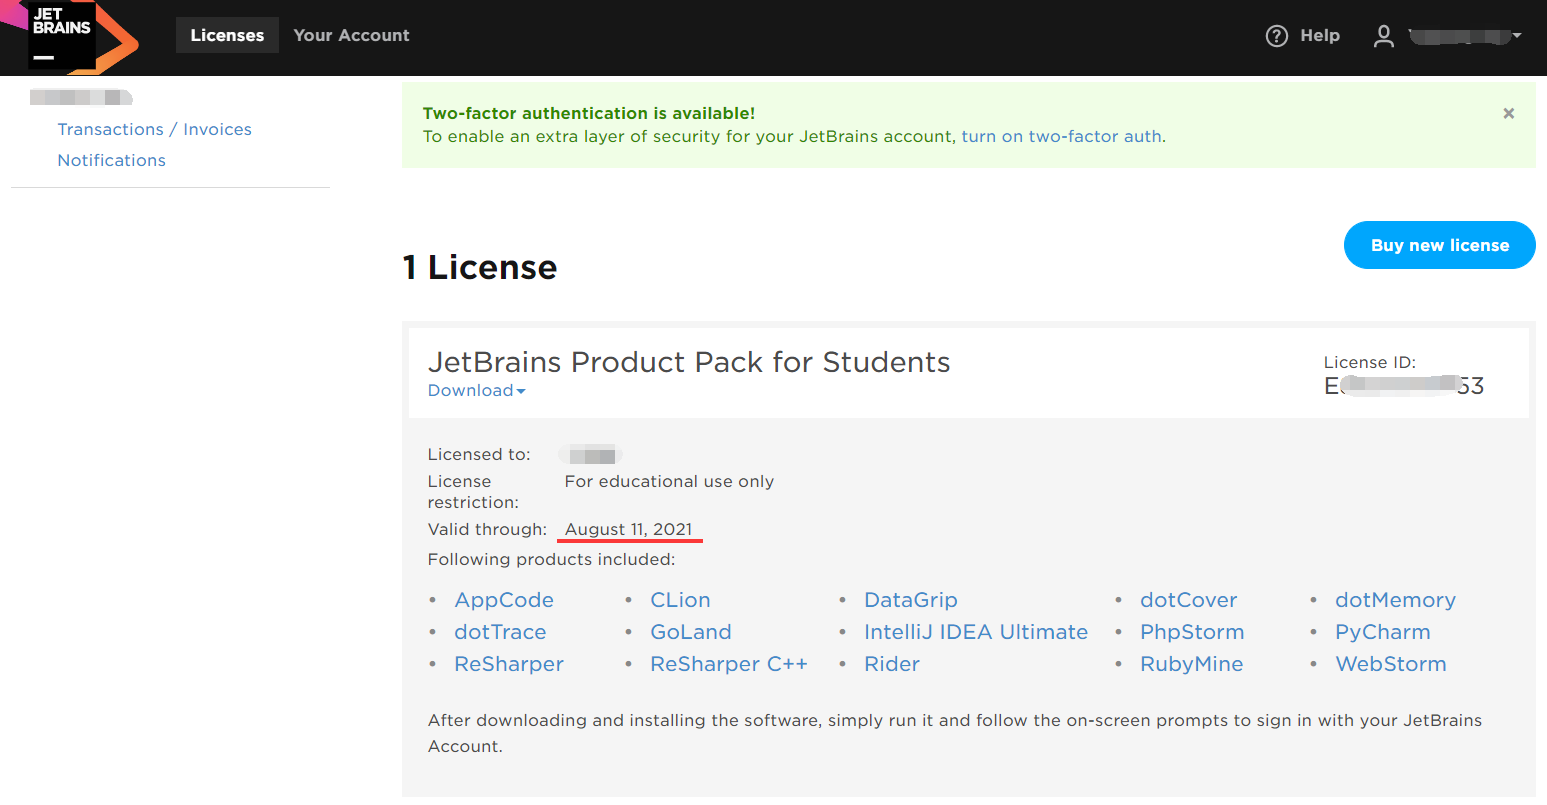The width and height of the screenshot is (1547, 805).
Task: Open the DataGrip product link
Action: (x=911, y=600)
